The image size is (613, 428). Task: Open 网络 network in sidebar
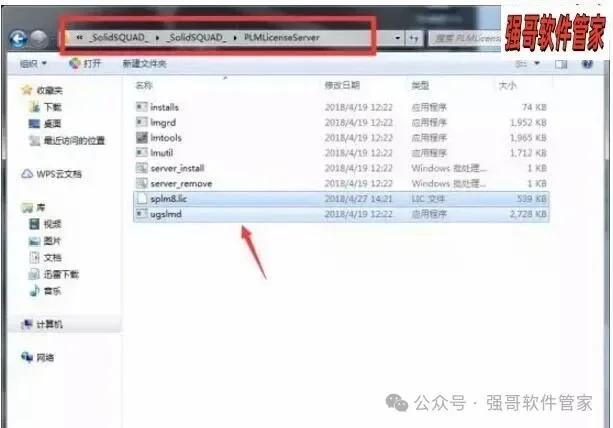click(x=38, y=357)
